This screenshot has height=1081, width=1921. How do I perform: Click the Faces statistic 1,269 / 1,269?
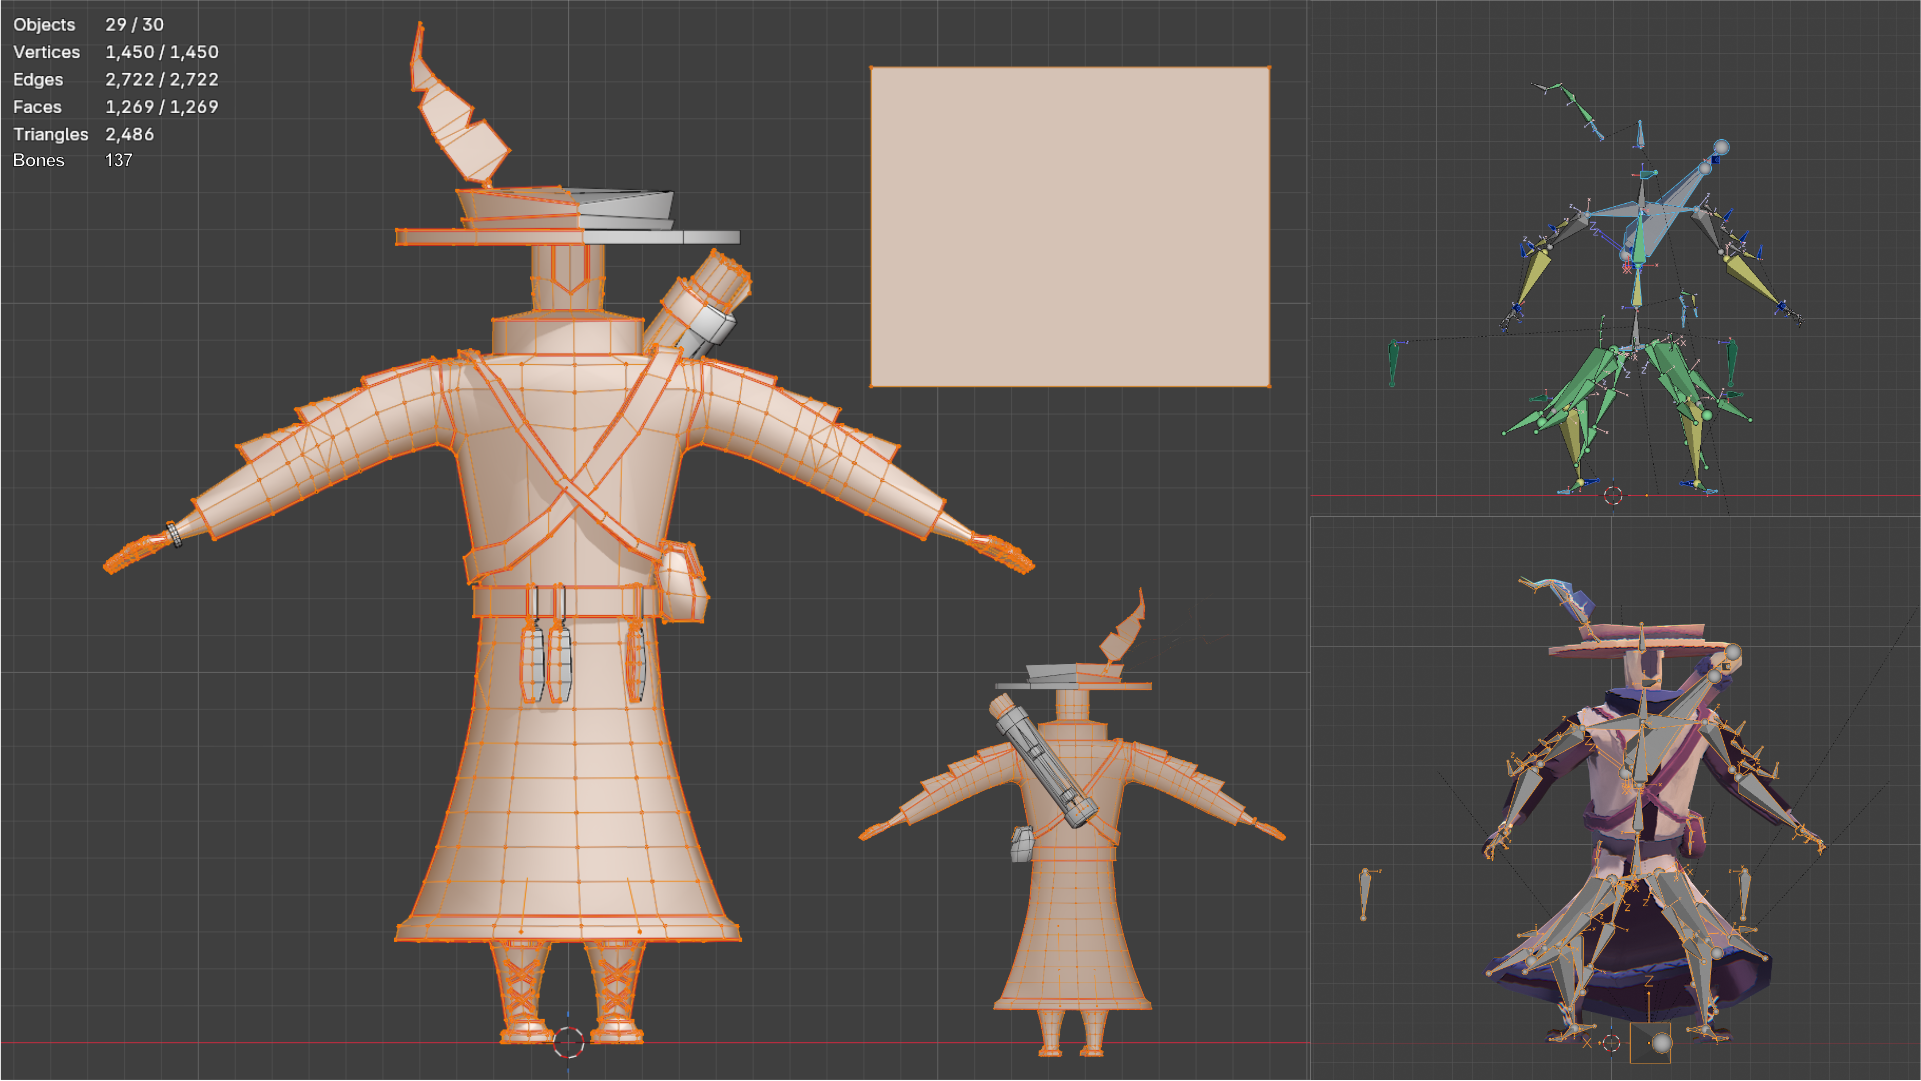point(161,106)
